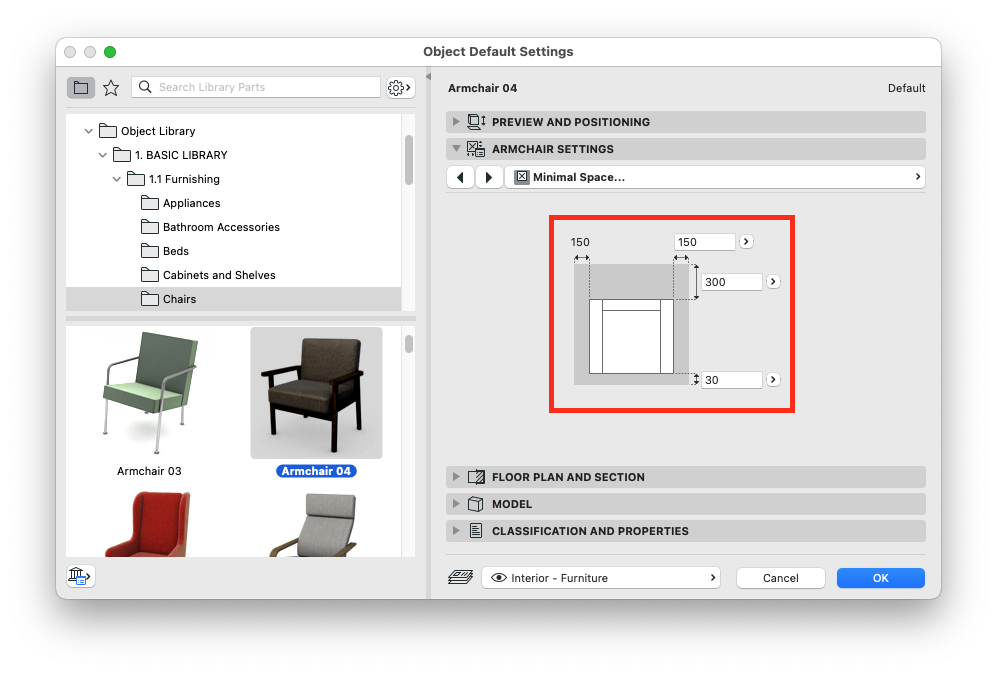Collapse Armchair Settings panel

pyautogui.click(x=456, y=149)
